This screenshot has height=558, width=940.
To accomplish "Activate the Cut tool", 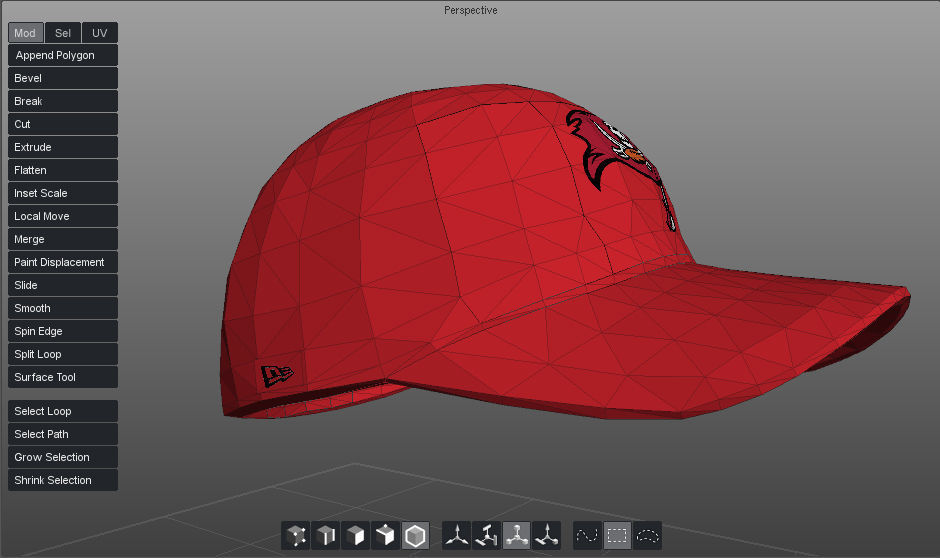I will click(63, 124).
